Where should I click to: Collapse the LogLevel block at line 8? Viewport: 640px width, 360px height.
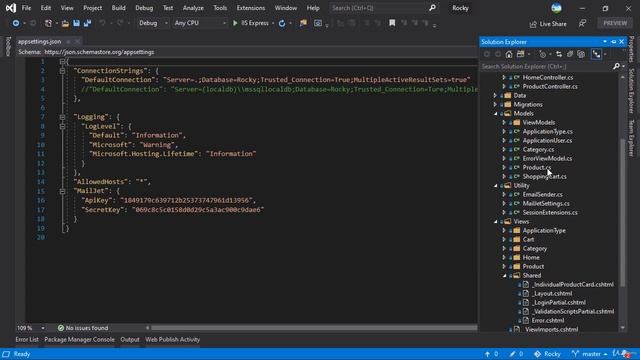pos(62,127)
